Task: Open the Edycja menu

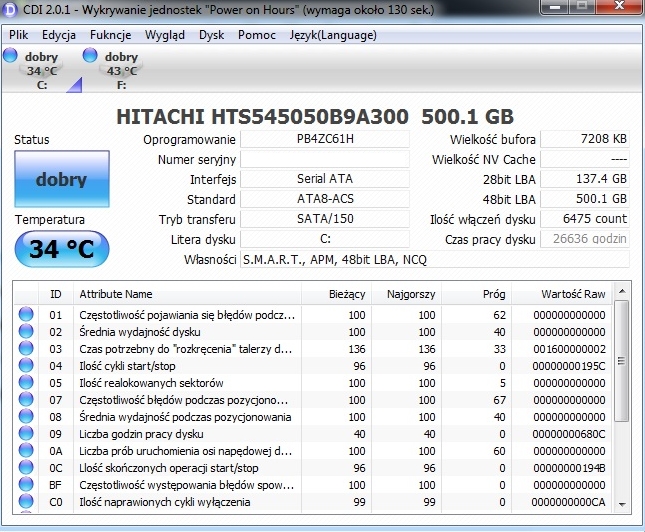Action: [x=59, y=35]
